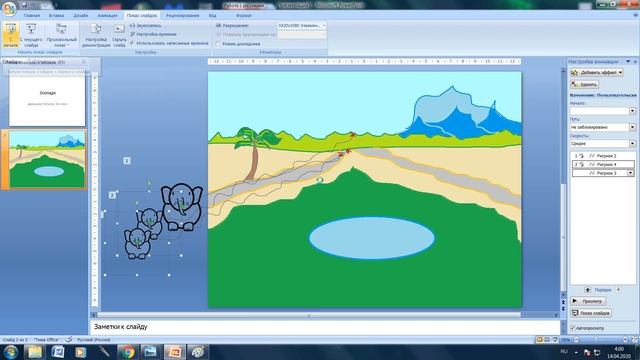Click zoom out minus button
Image resolution: width=640 pixels, height=360 pixels.
coord(576,340)
